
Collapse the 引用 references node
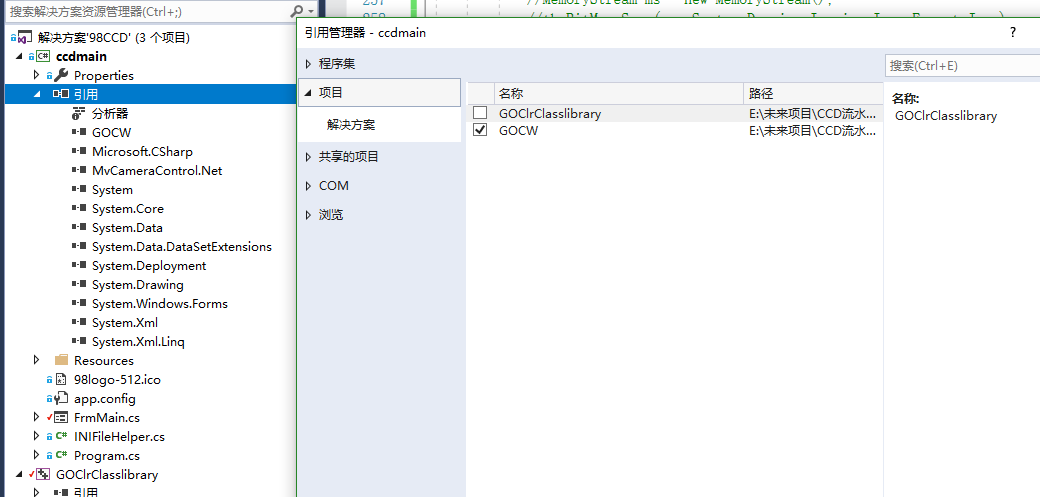(36, 95)
